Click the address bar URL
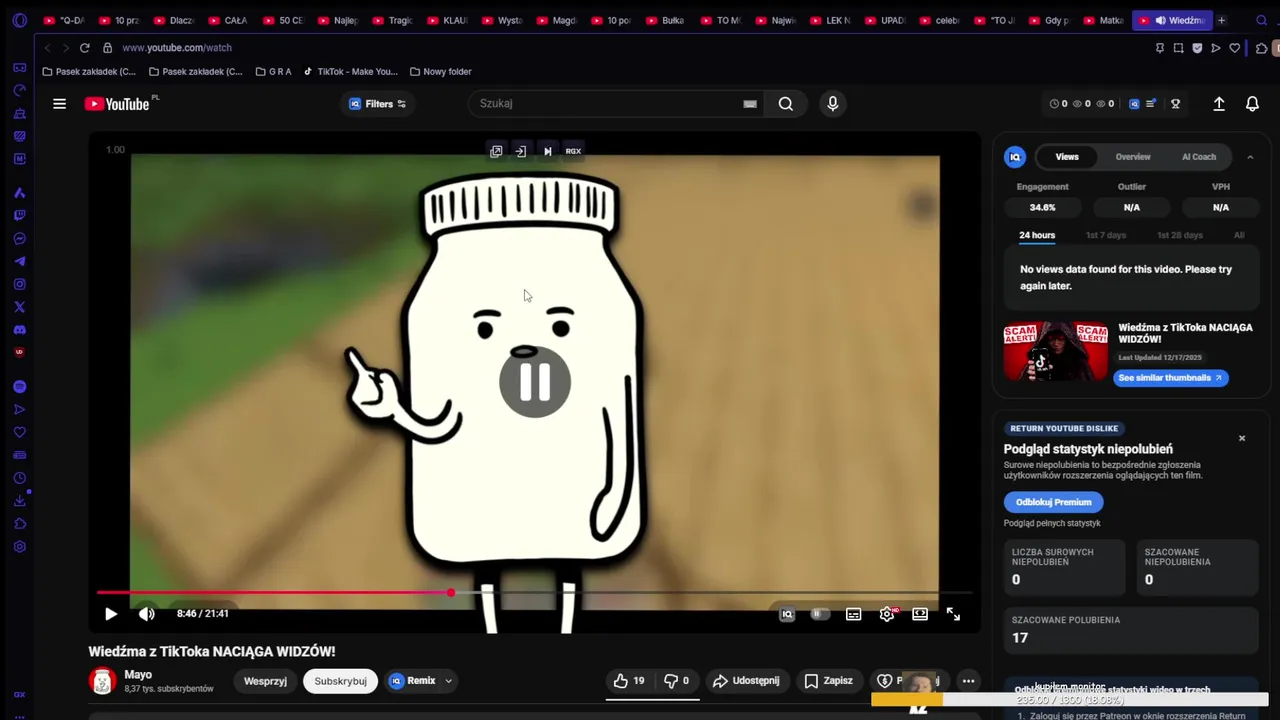Viewport: 1280px width, 720px height. point(177,48)
